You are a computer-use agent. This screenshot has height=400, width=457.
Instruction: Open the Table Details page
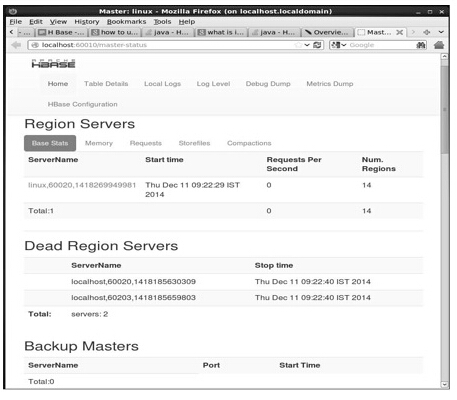pyautogui.click(x=106, y=84)
